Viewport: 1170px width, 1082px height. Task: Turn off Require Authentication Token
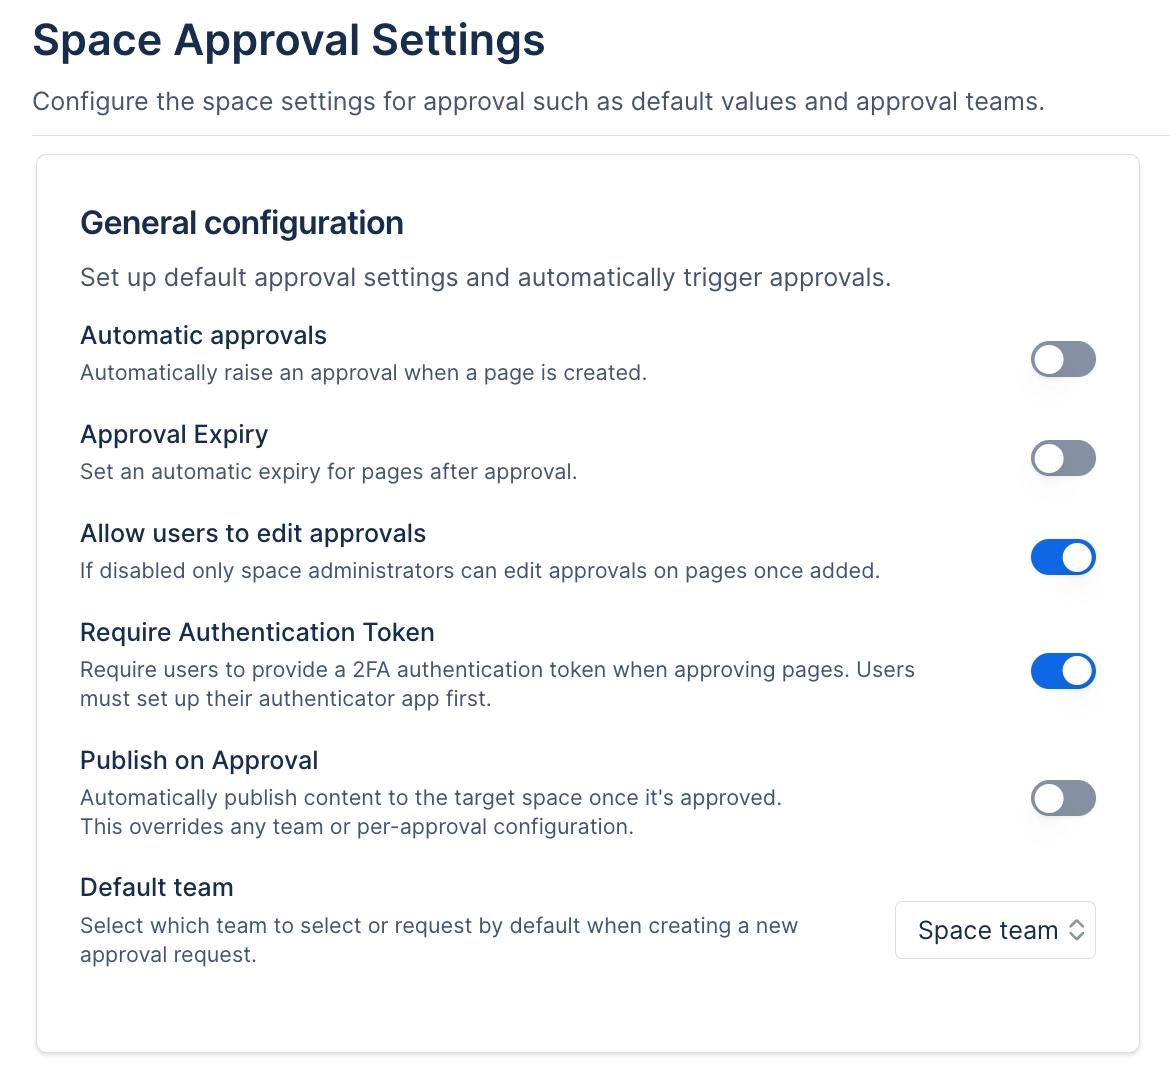point(1063,671)
